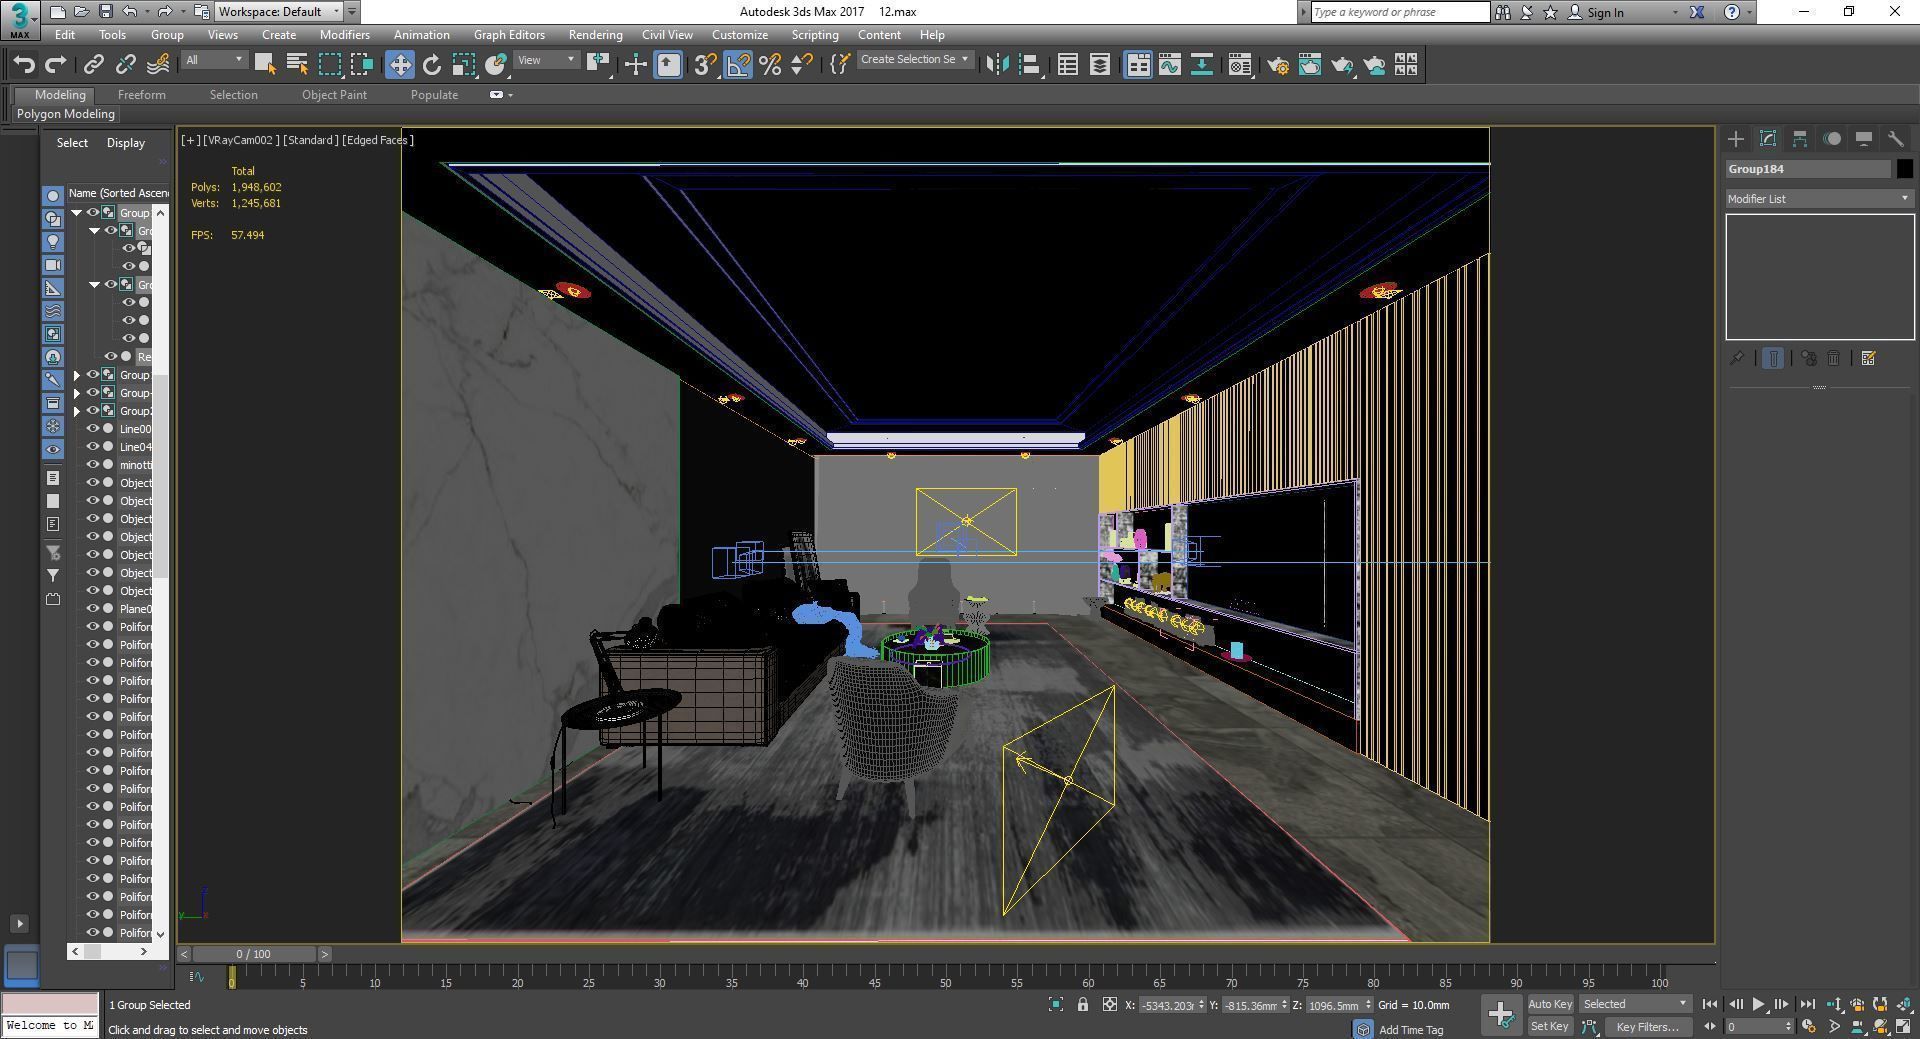
Task: Click the Set Key button
Action: pyautogui.click(x=1550, y=1026)
